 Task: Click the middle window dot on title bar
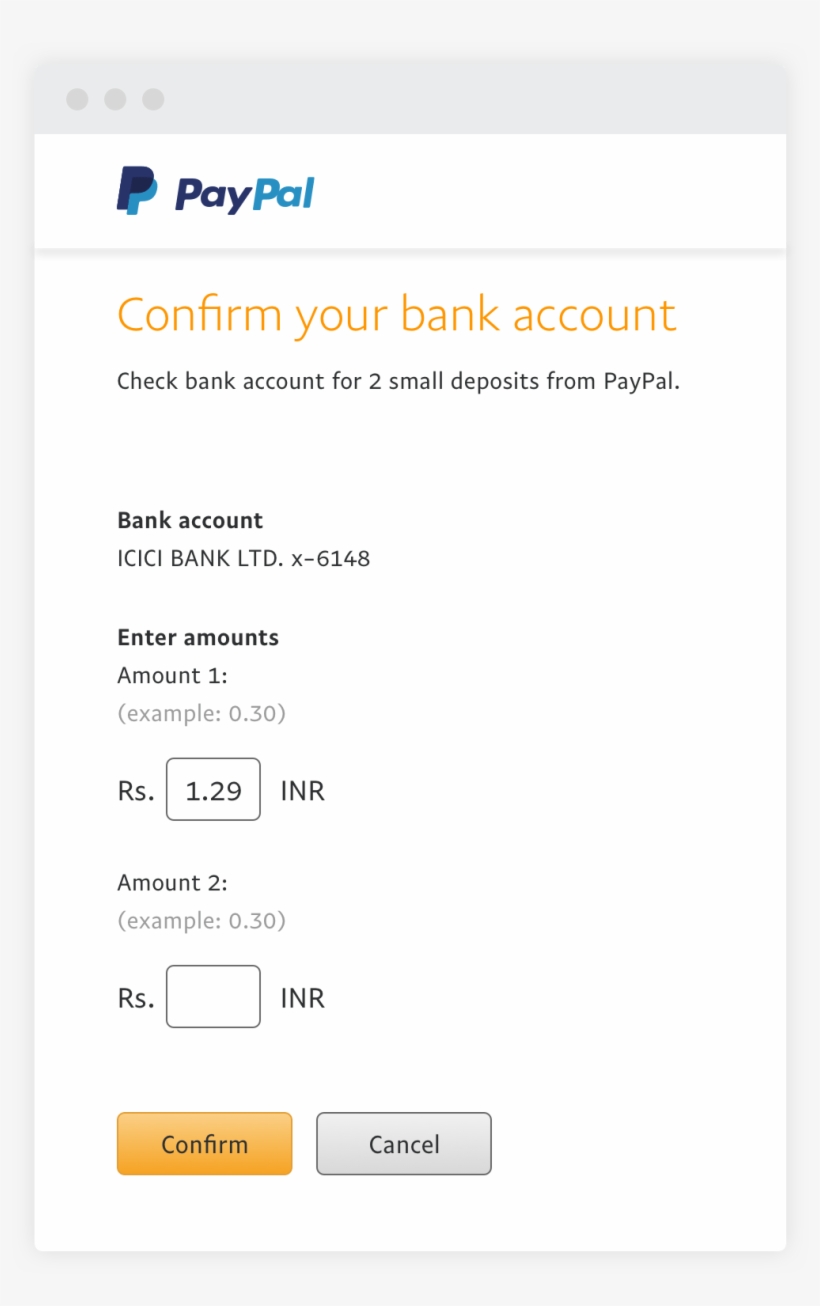coord(115,99)
